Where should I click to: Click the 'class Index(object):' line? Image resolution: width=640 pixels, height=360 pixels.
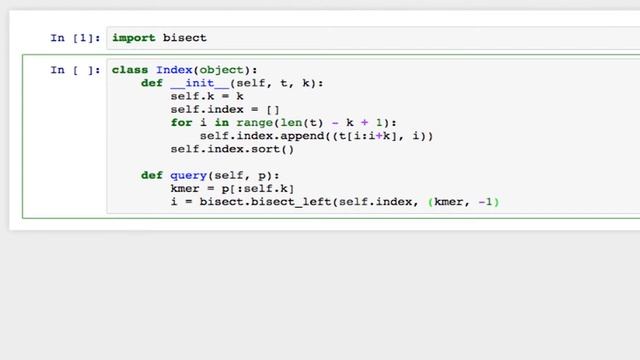(x=184, y=70)
